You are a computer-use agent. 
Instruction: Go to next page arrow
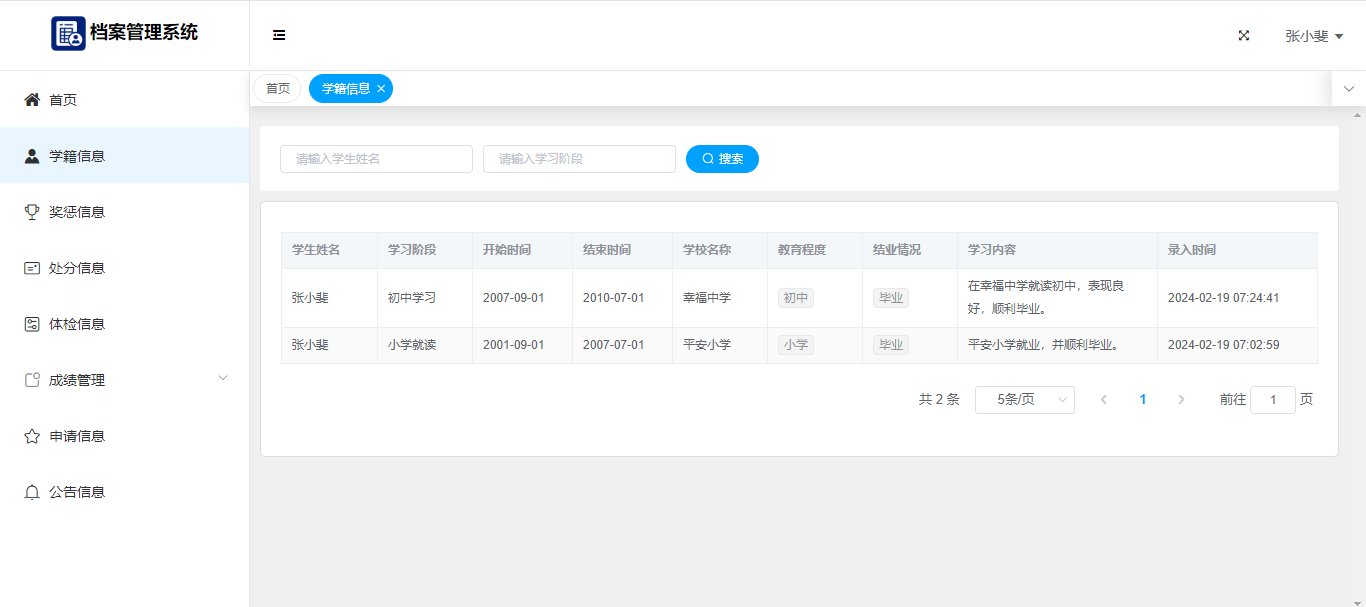coord(1181,400)
